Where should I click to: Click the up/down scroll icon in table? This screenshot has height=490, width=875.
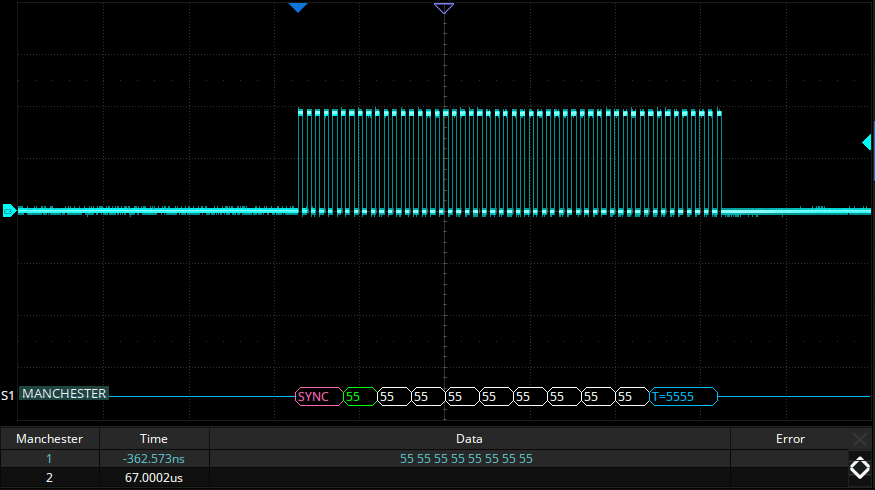pyautogui.click(x=859, y=467)
